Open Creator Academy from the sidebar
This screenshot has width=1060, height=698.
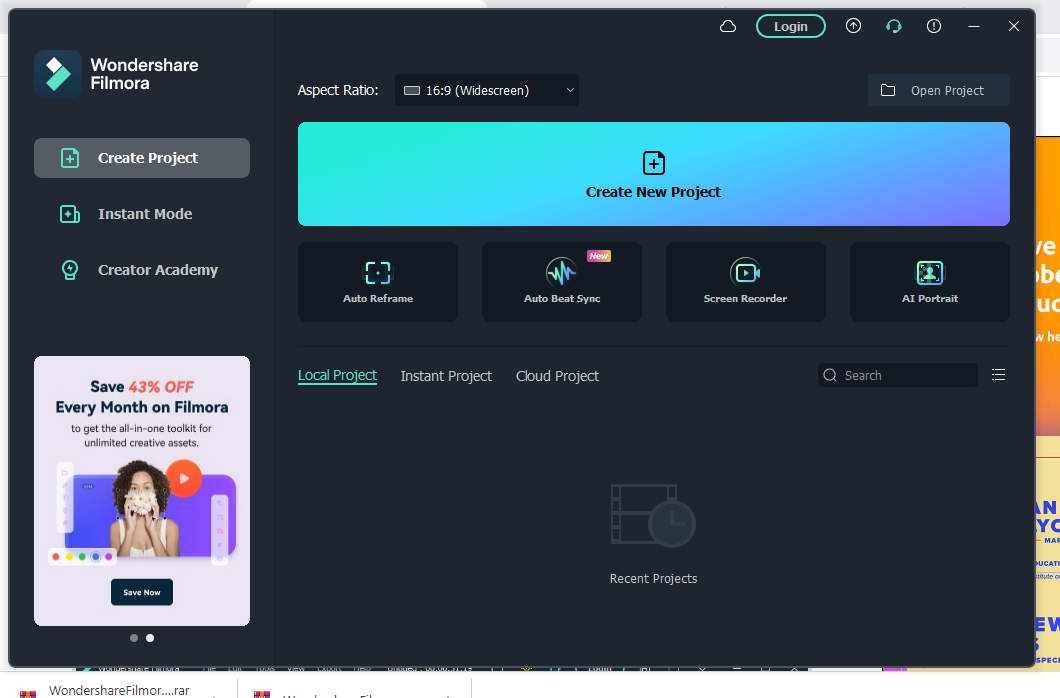coord(141,269)
